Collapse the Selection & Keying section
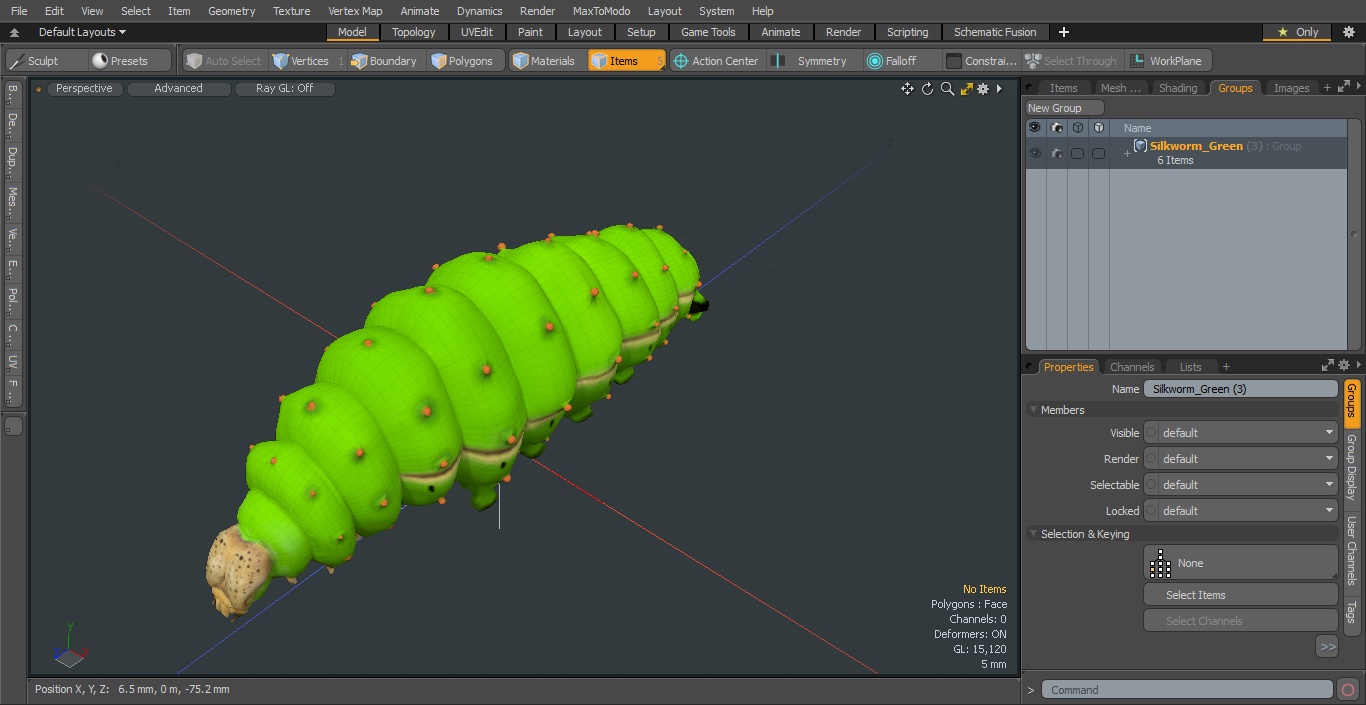Image resolution: width=1366 pixels, height=705 pixels. [1033, 534]
